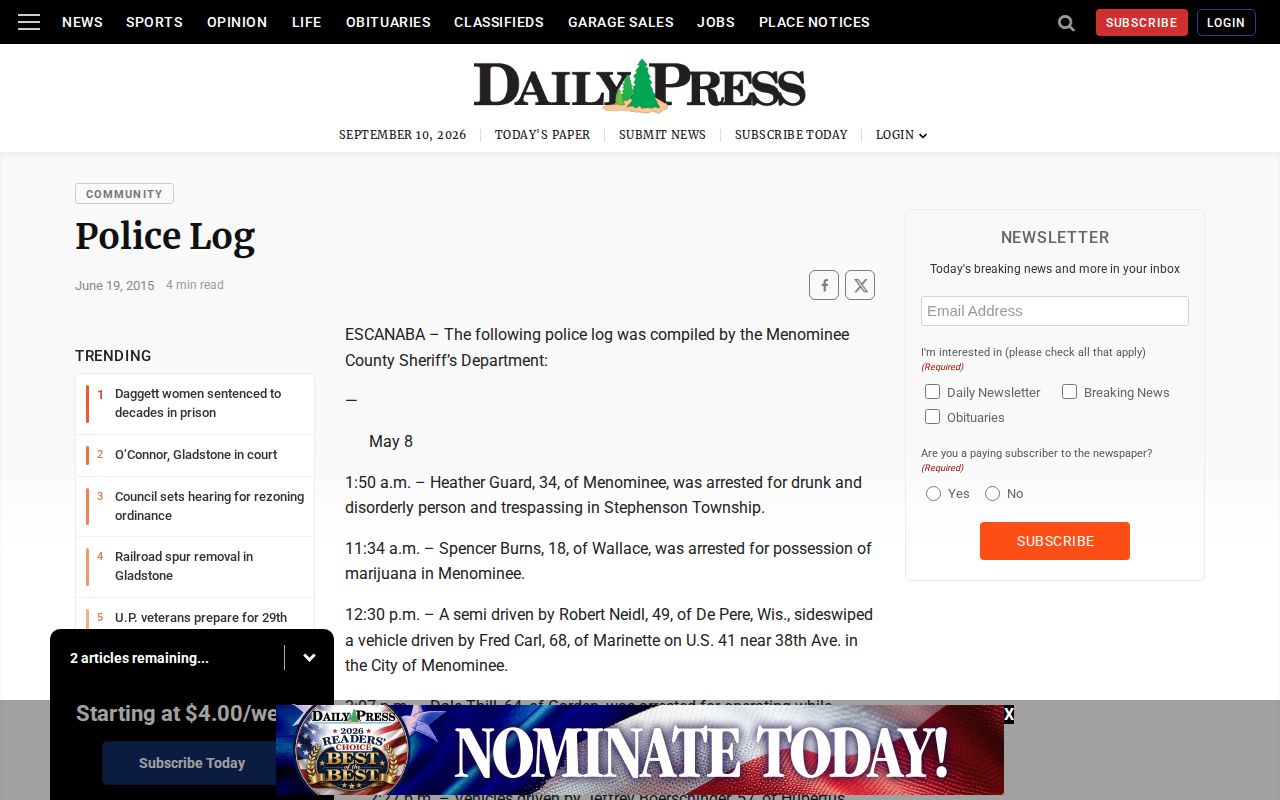The height and width of the screenshot is (800, 1280).
Task: Click the Daily Press logo
Action: pyautogui.click(x=640, y=85)
